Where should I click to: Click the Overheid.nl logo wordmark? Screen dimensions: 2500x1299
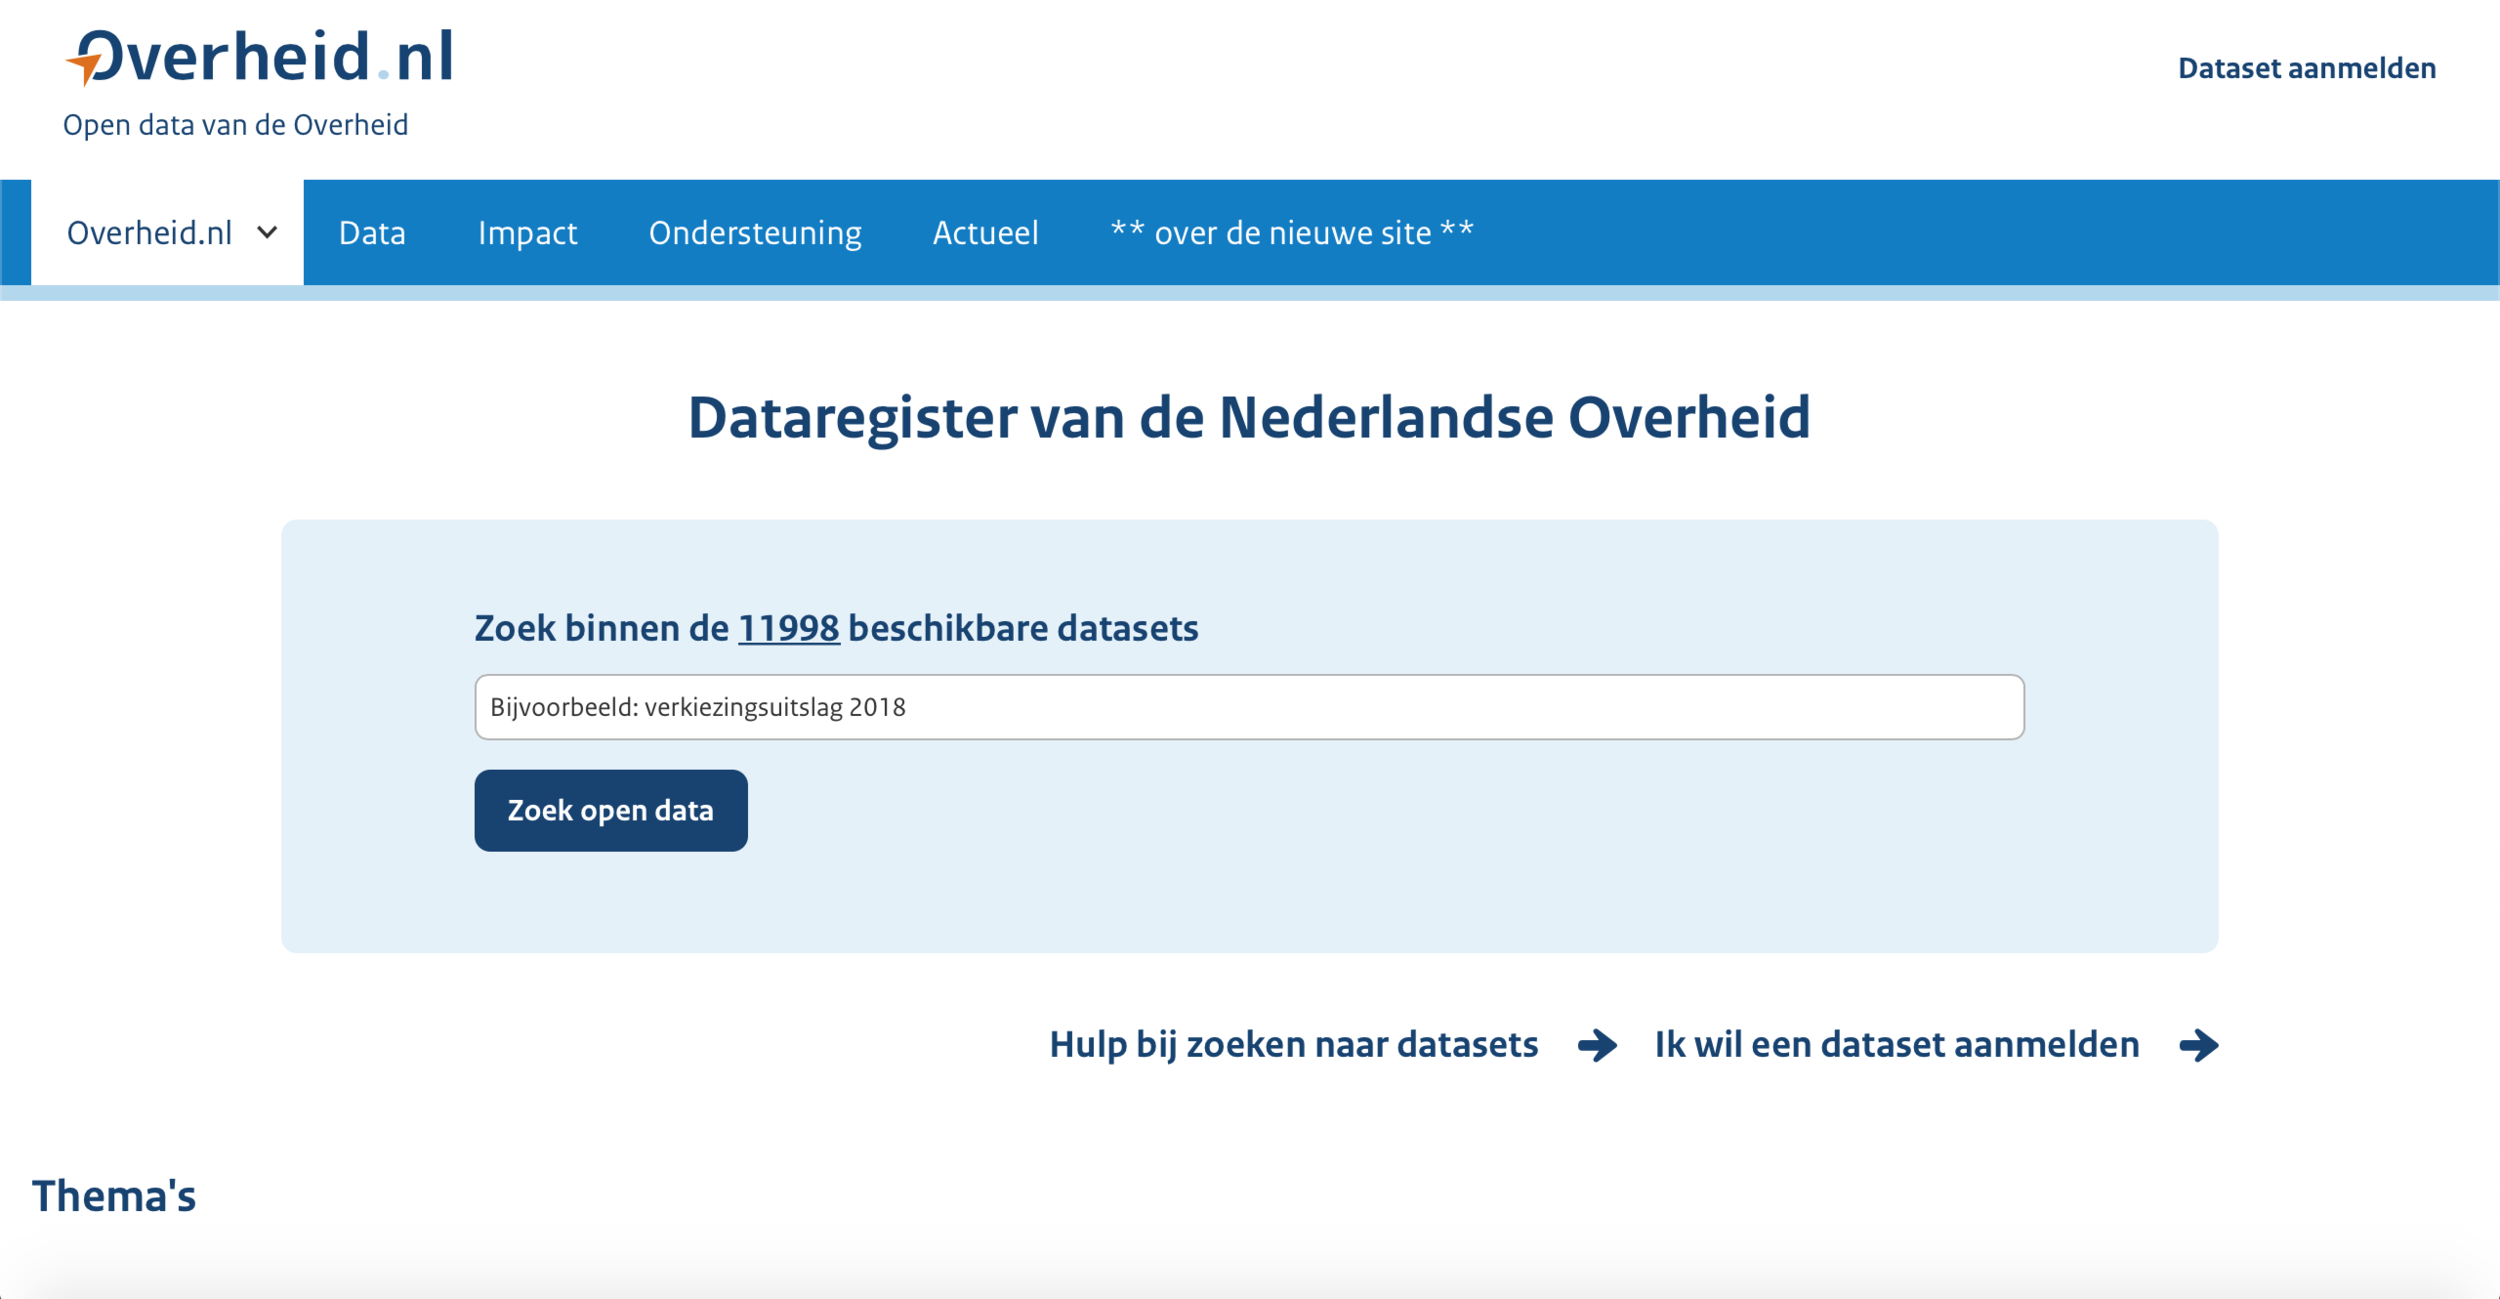(x=270, y=57)
